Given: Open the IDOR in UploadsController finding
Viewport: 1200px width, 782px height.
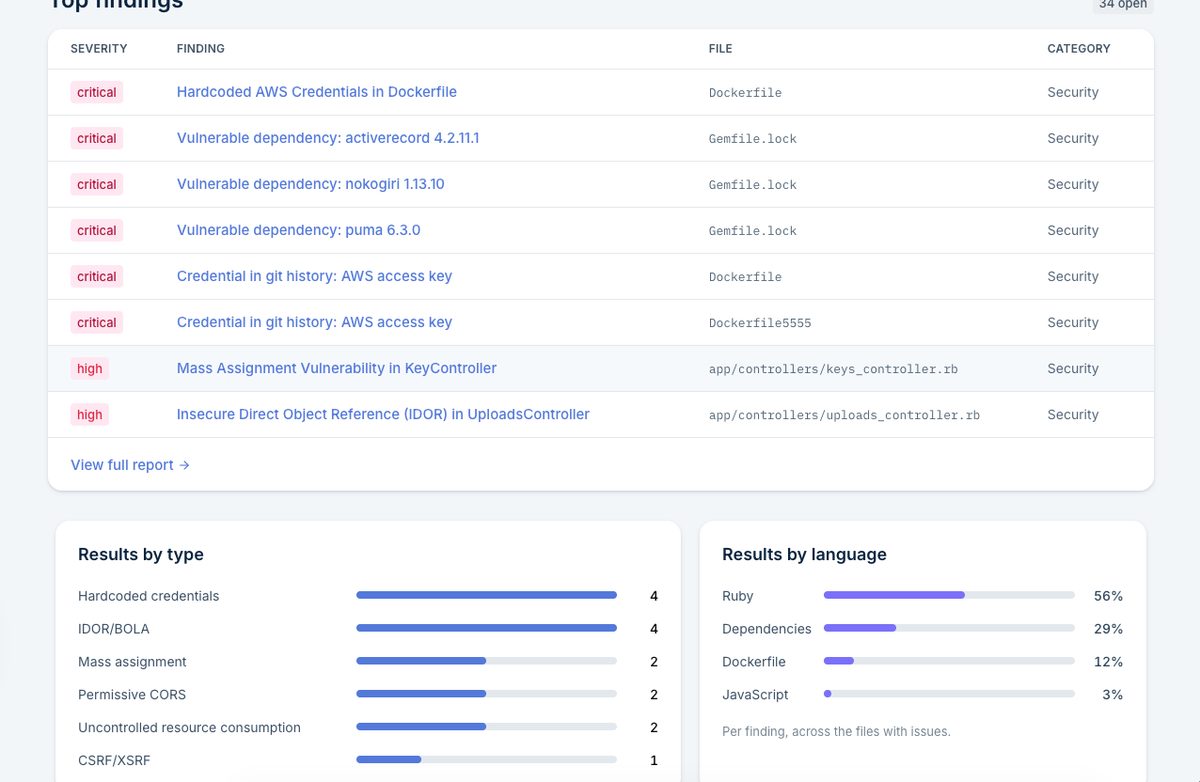Looking at the screenshot, I should tap(383, 414).
